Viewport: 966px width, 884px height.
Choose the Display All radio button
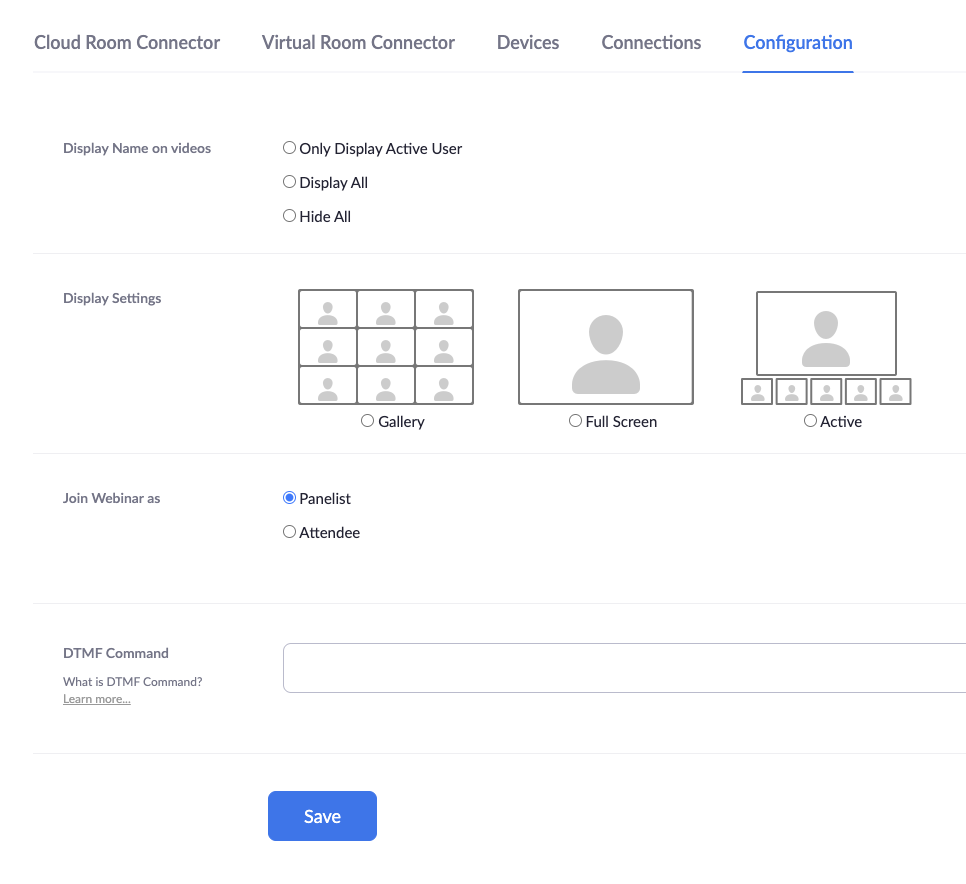289,182
